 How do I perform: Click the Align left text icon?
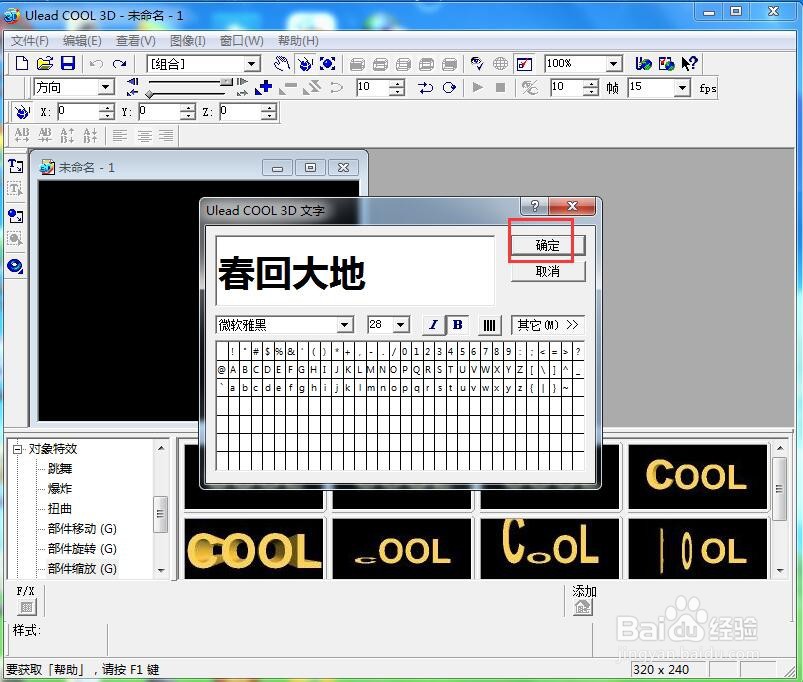[x=120, y=136]
